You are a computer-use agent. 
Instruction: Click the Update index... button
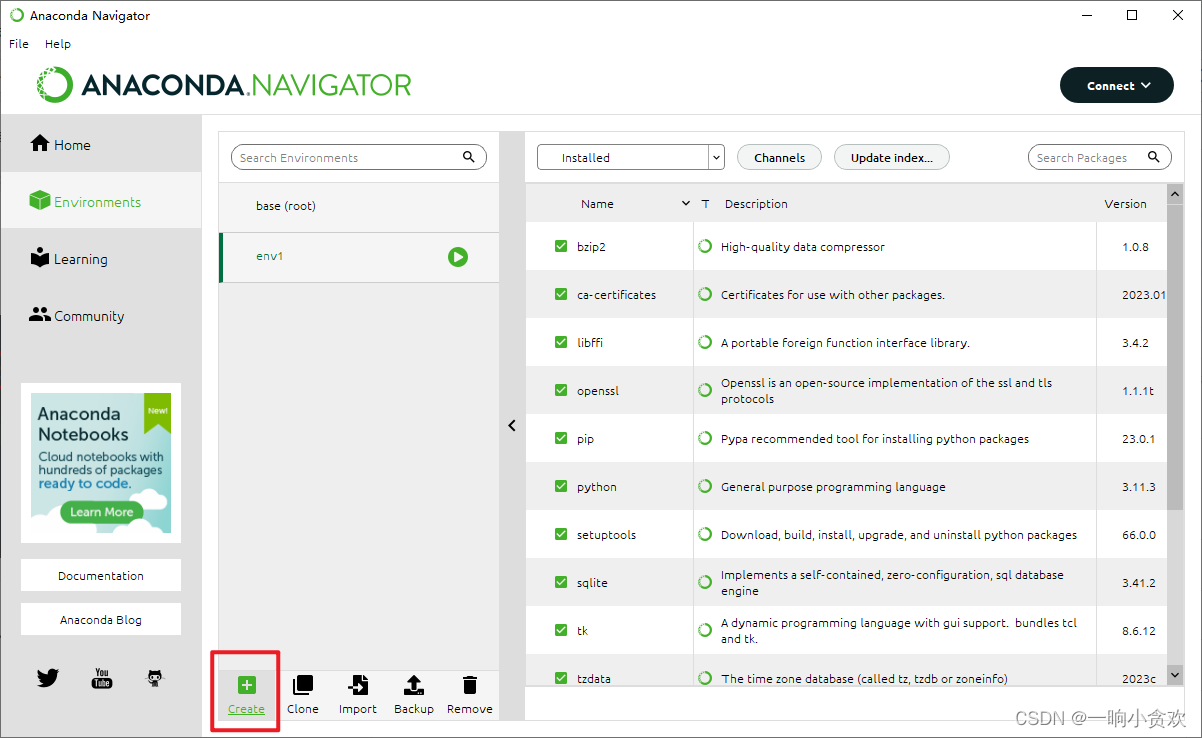[x=891, y=157]
